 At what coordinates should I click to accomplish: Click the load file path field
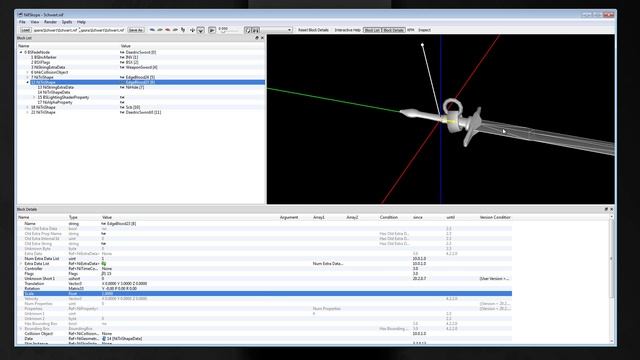(x=55, y=30)
